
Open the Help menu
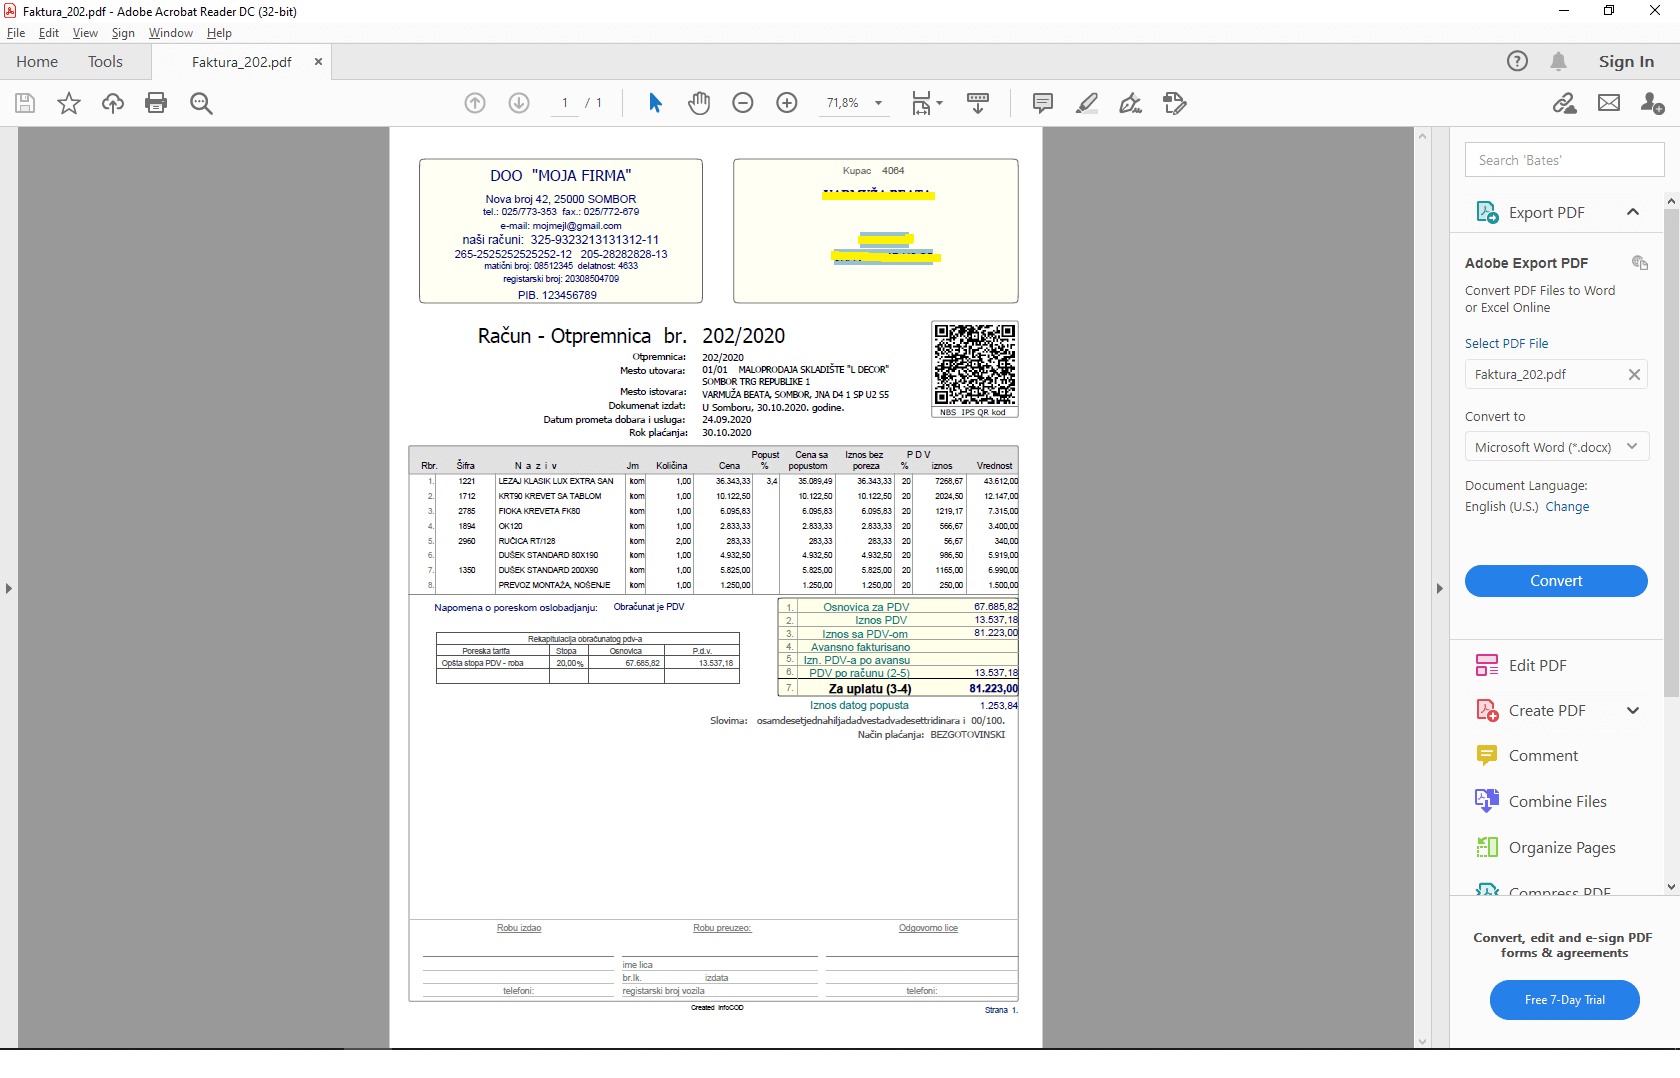pos(219,33)
